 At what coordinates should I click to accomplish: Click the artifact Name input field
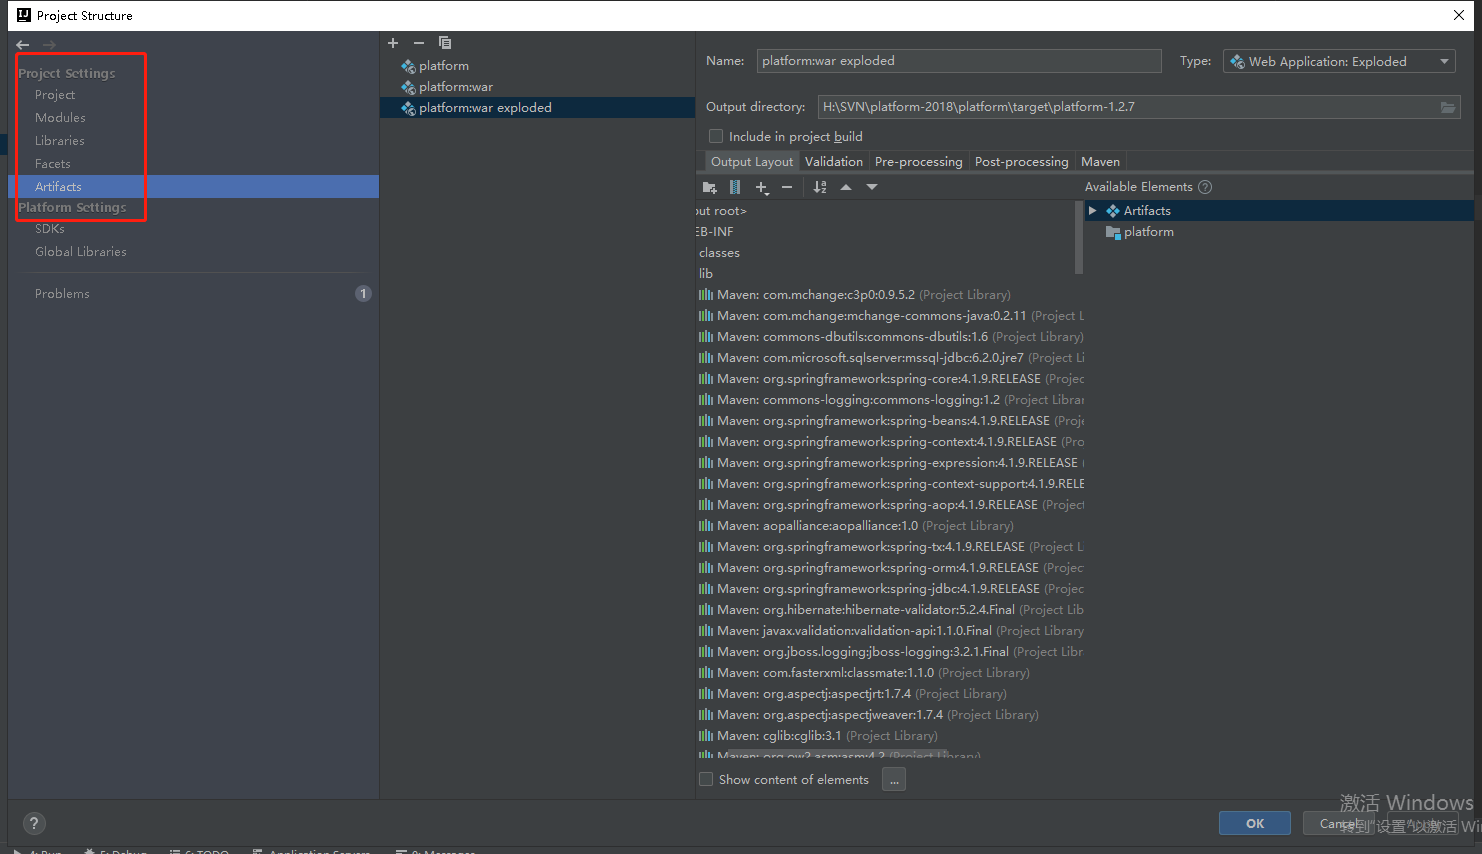point(959,61)
